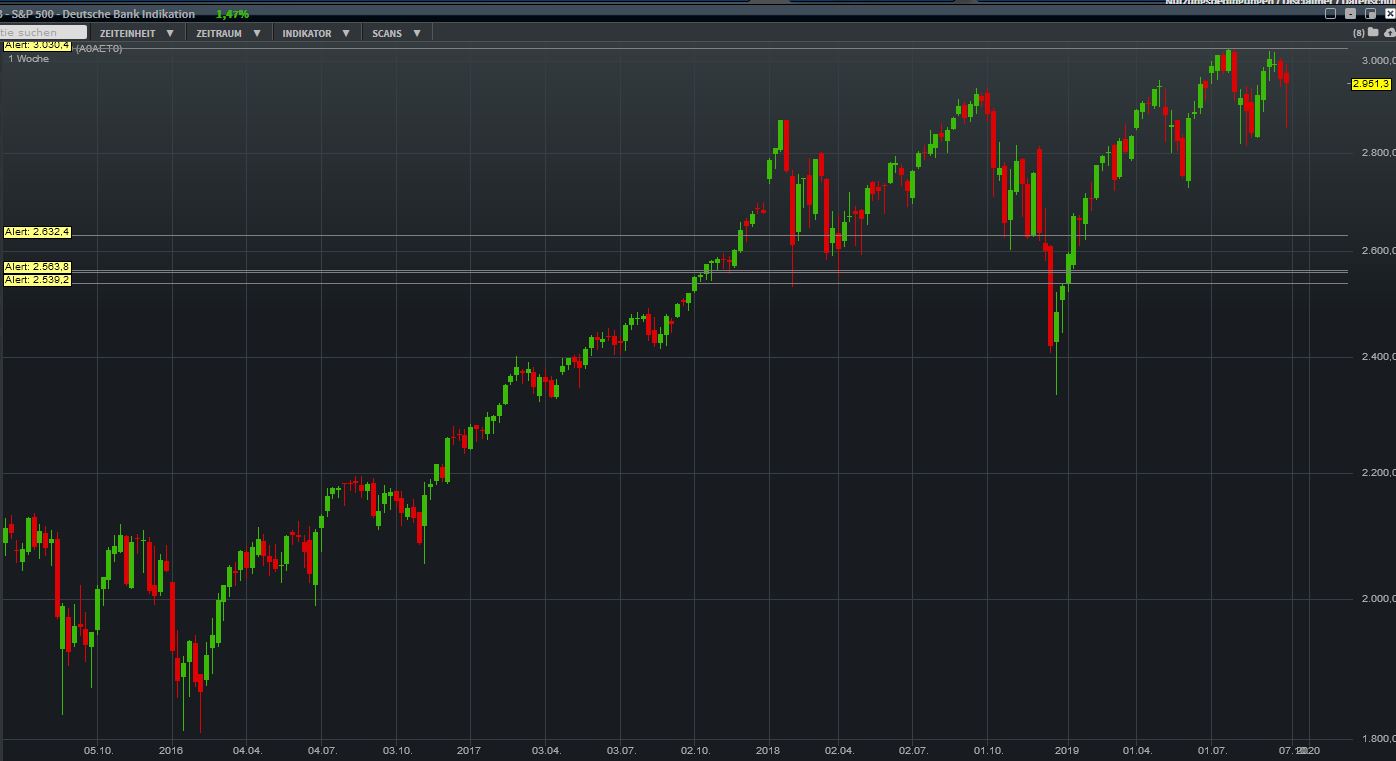
Task: Open the folder icon beside the chart counter
Action: point(1373,32)
